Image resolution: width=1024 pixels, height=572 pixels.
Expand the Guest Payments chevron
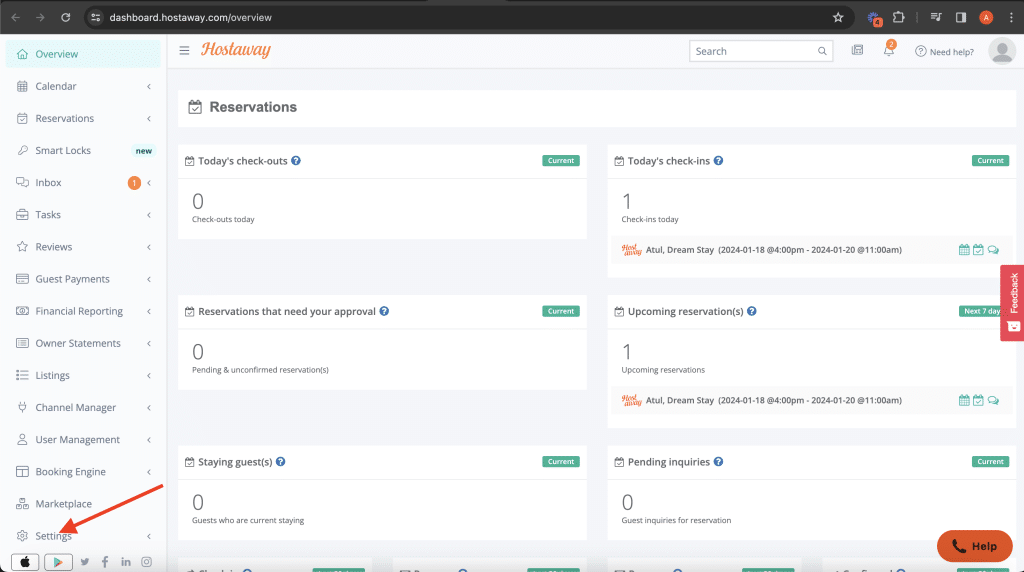pyautogui.click(x=149, y=279)
